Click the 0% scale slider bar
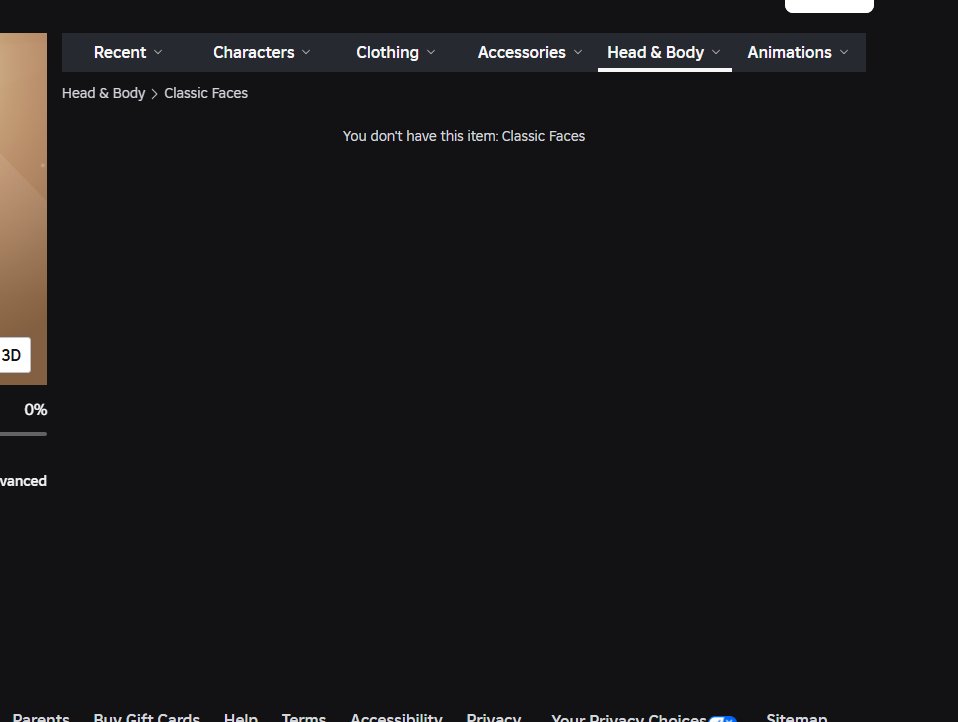The width and height of the screenshot is (958, 722). tap(23, 434)
